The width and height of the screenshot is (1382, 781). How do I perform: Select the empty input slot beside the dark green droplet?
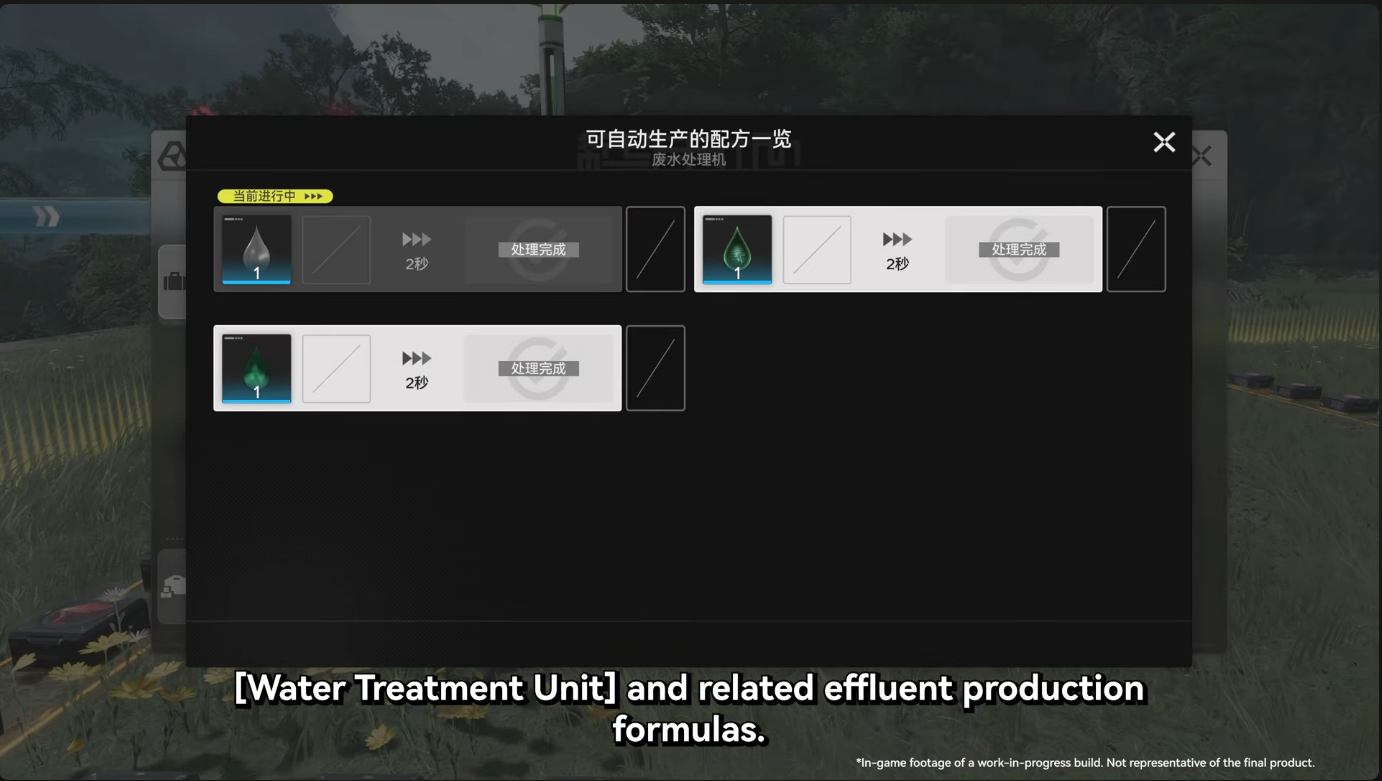pos(336,368)
